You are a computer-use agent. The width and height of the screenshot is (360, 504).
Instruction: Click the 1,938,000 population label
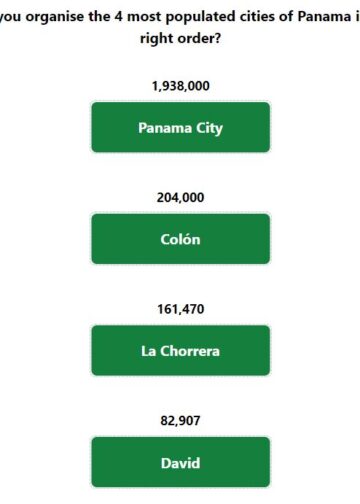pos(181,86)
